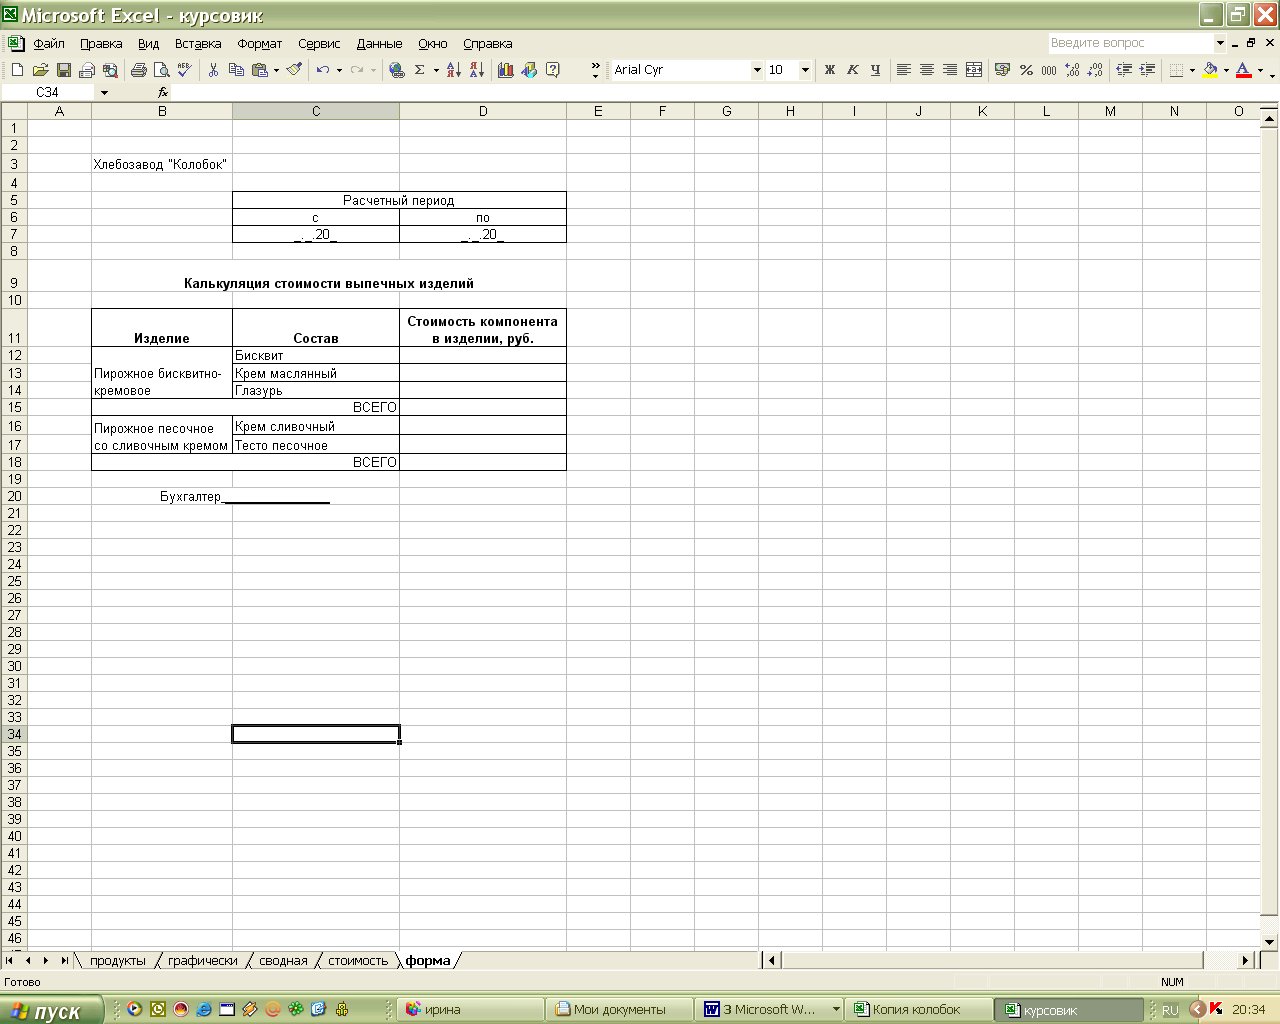
Task: Apply percent style formatting
Action: (1026, 70)
